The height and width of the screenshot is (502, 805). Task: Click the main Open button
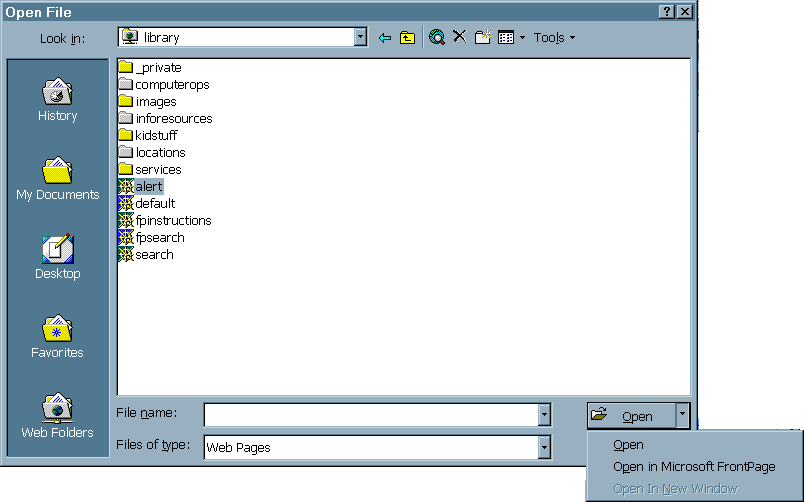pos(630,416)
